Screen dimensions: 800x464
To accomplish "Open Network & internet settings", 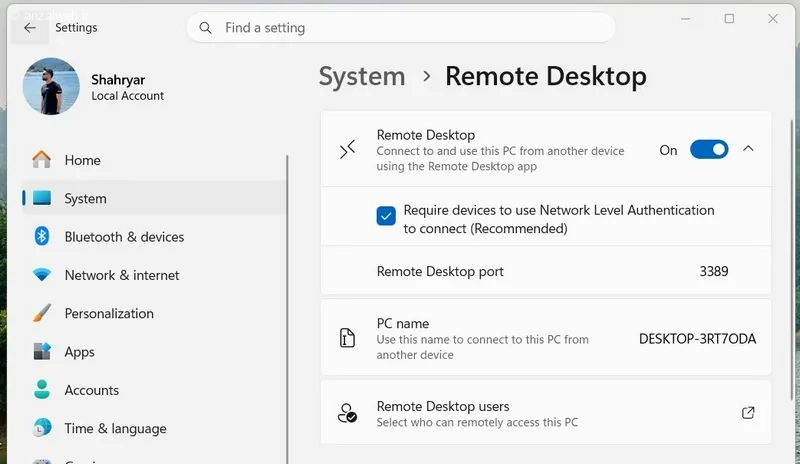I will tap(154, 275).
